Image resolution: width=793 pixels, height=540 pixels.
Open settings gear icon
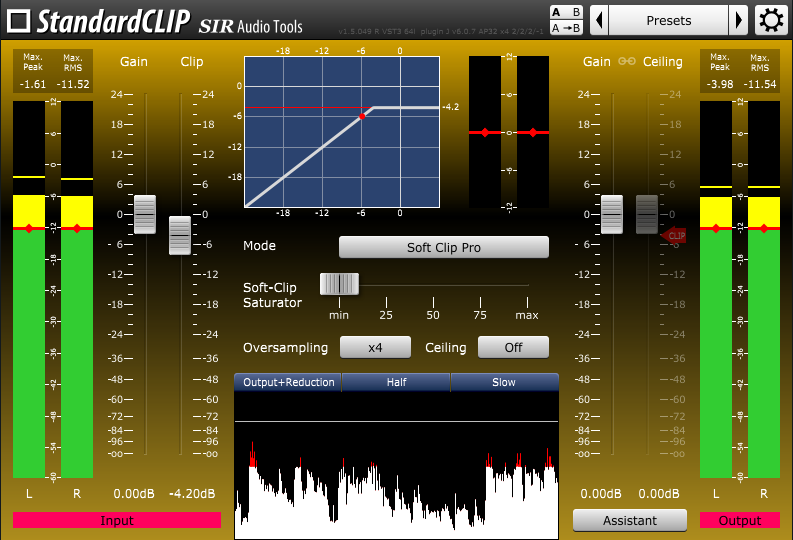pos(771,20)
